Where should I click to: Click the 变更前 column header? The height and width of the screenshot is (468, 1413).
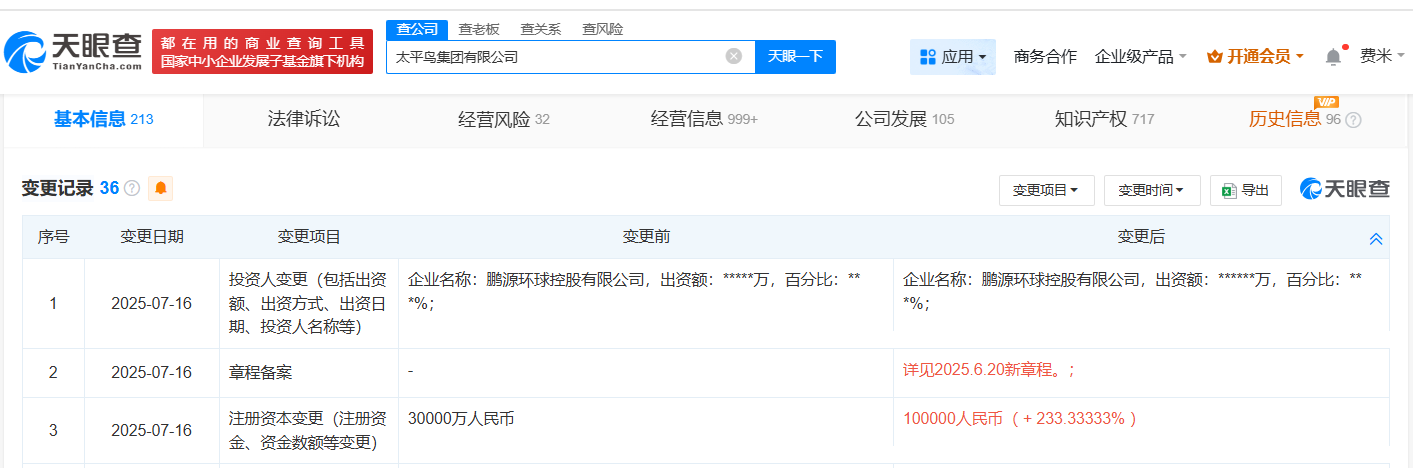point(646,237)
